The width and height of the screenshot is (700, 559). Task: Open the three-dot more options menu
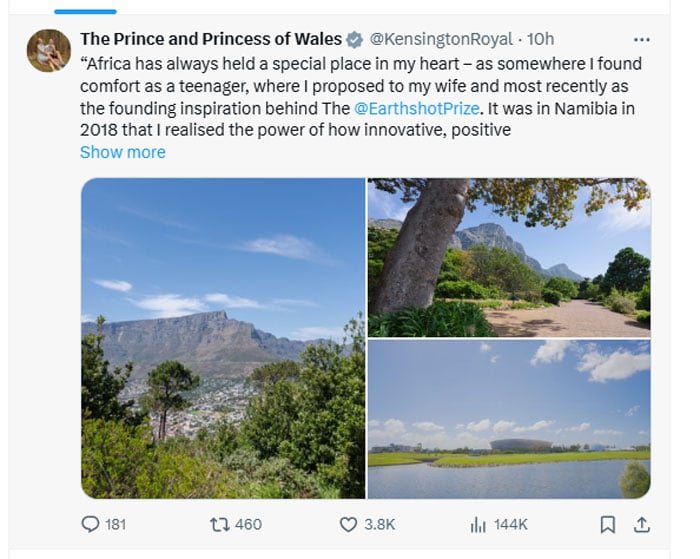tap(642, 40)
